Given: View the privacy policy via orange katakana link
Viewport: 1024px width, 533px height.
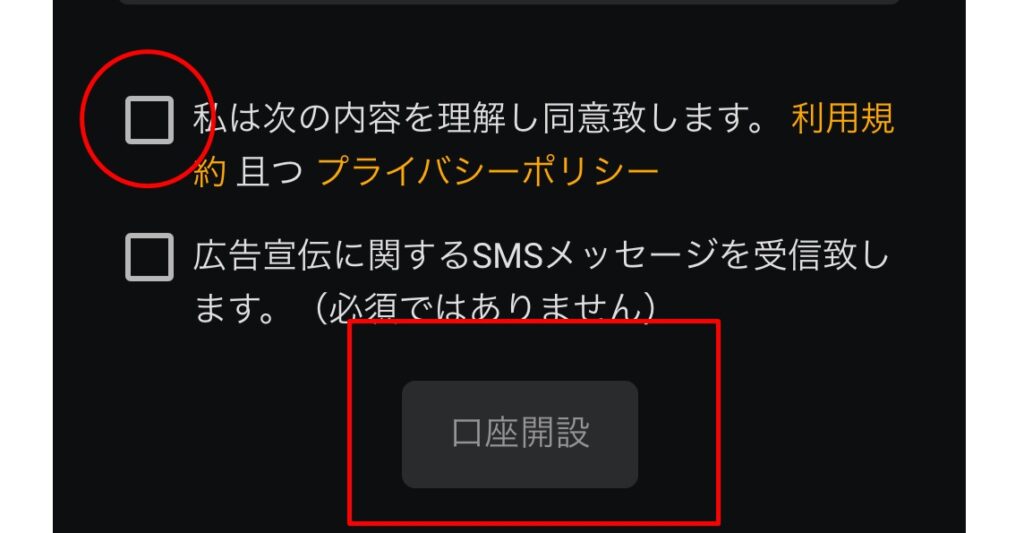Looking at the screenshot, I should pos(488,172).
